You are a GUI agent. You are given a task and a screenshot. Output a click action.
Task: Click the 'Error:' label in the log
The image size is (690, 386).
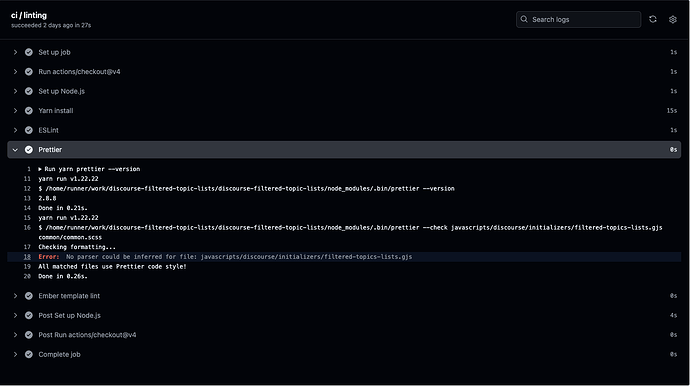[48, 257]
